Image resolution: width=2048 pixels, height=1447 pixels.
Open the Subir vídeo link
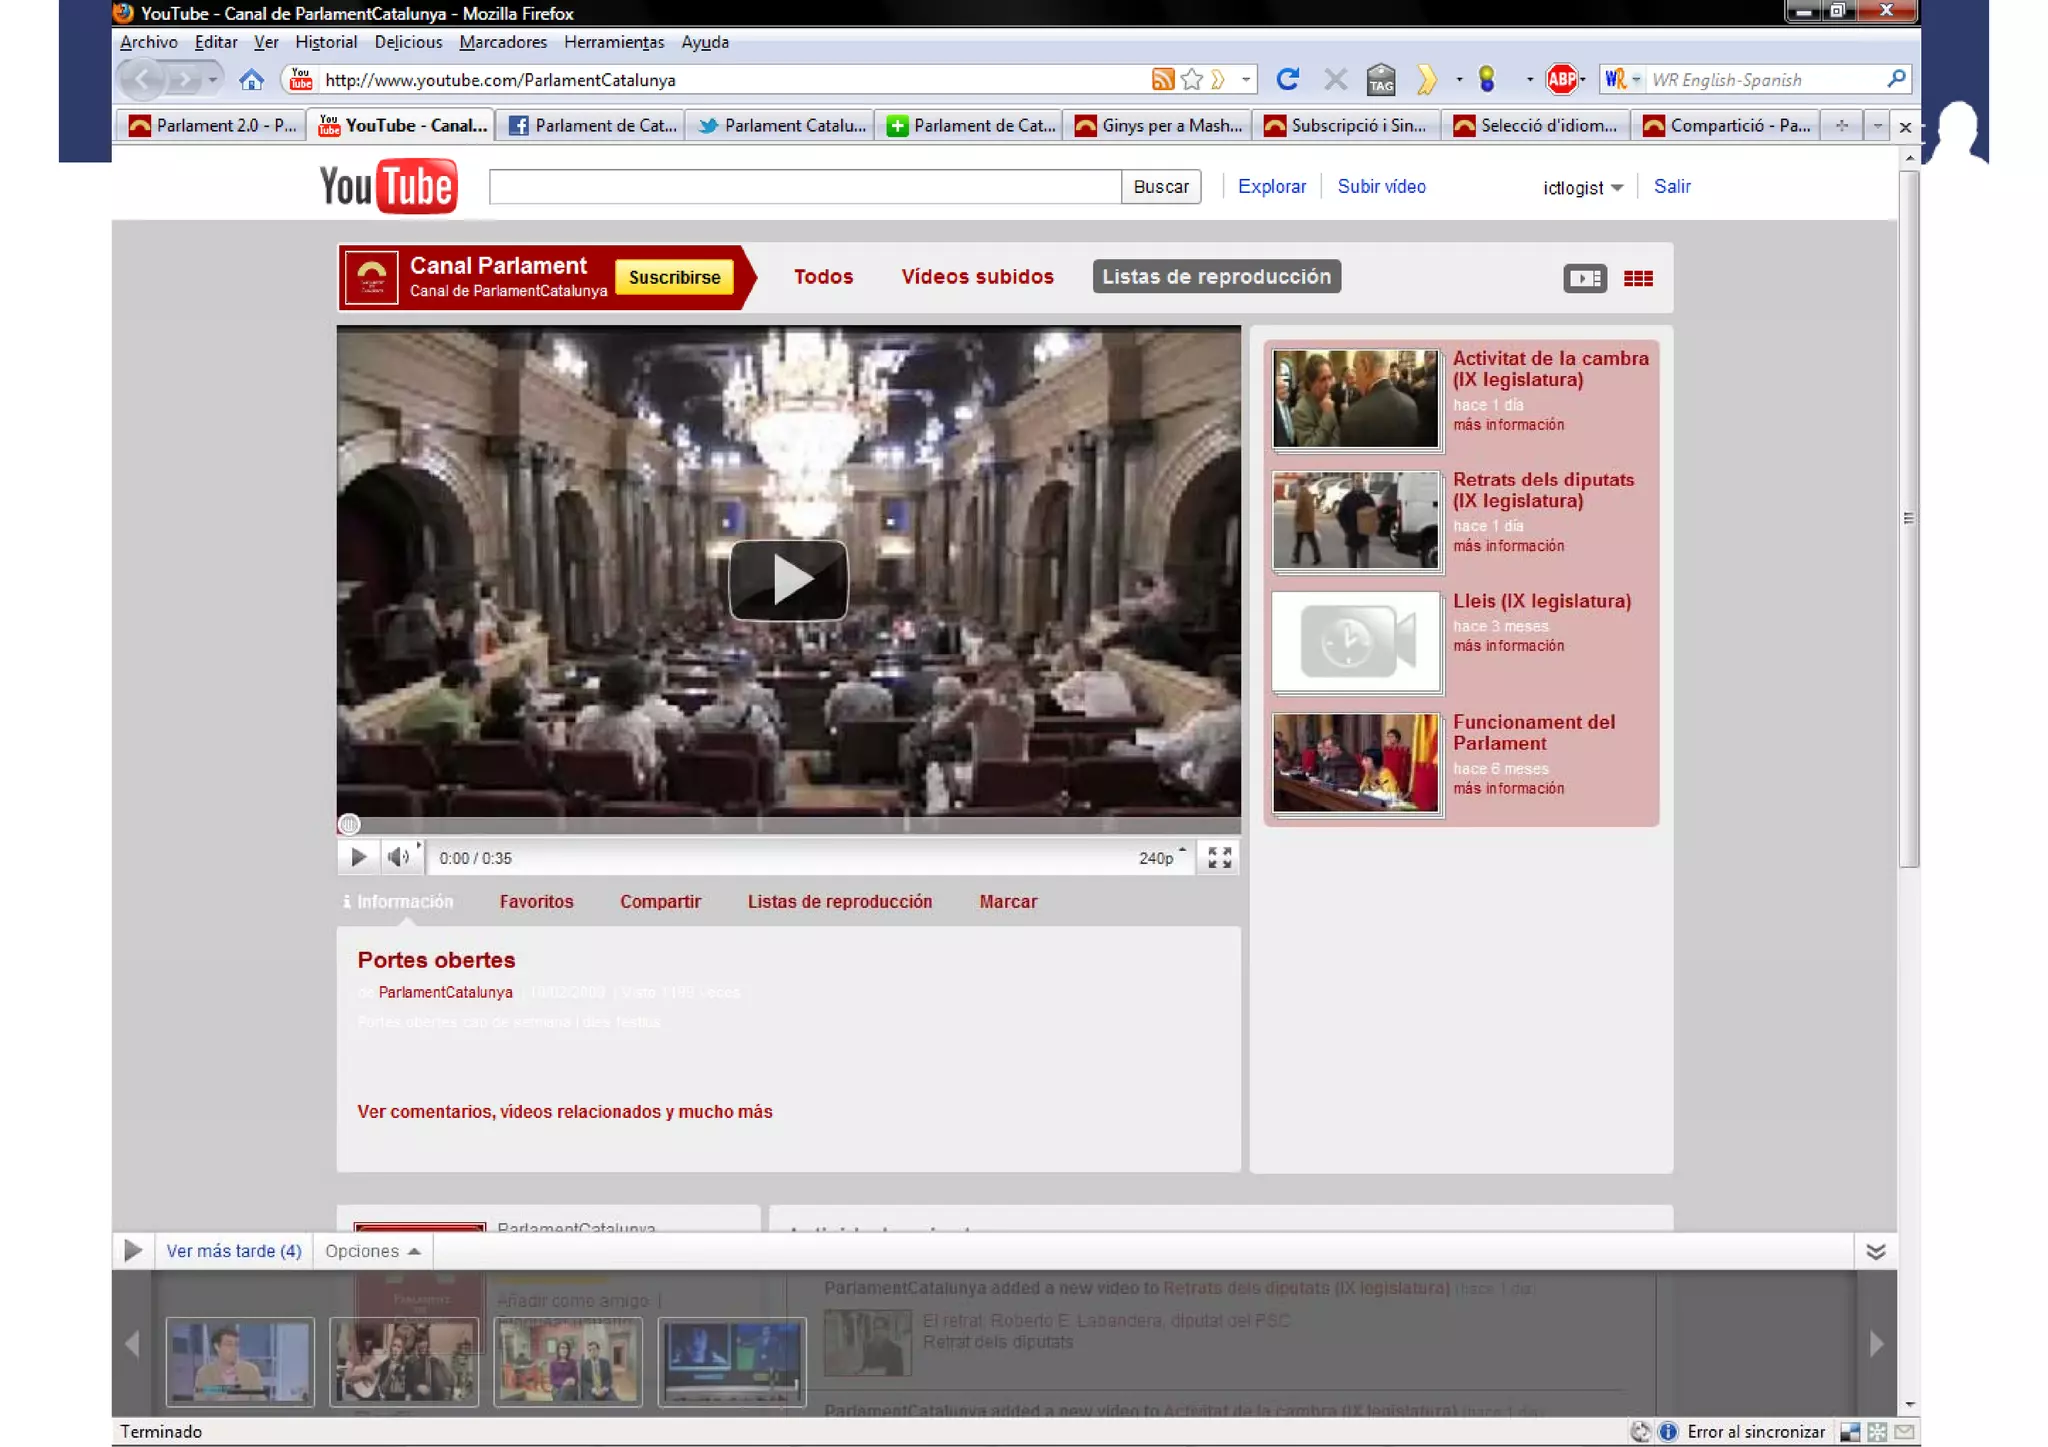[x=1381, y=187]
